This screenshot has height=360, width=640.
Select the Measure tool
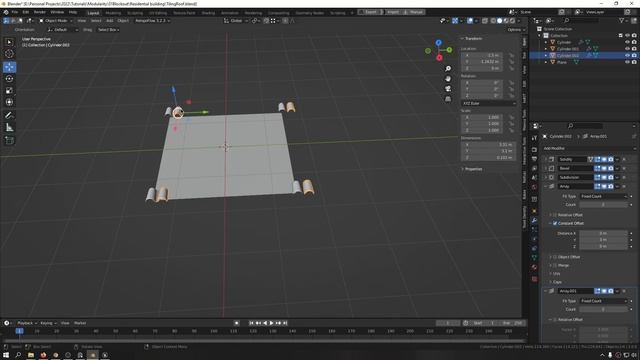[9, 127]
